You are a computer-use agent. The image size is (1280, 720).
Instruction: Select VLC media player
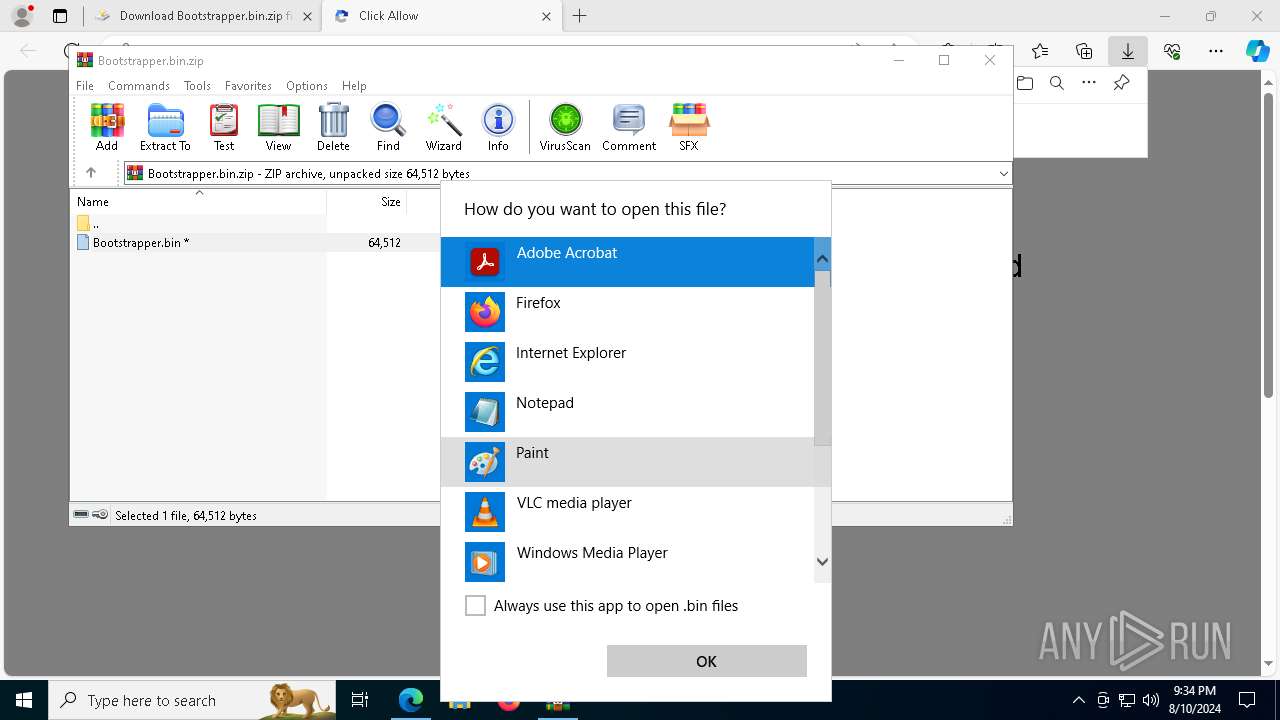coord(628,512)
